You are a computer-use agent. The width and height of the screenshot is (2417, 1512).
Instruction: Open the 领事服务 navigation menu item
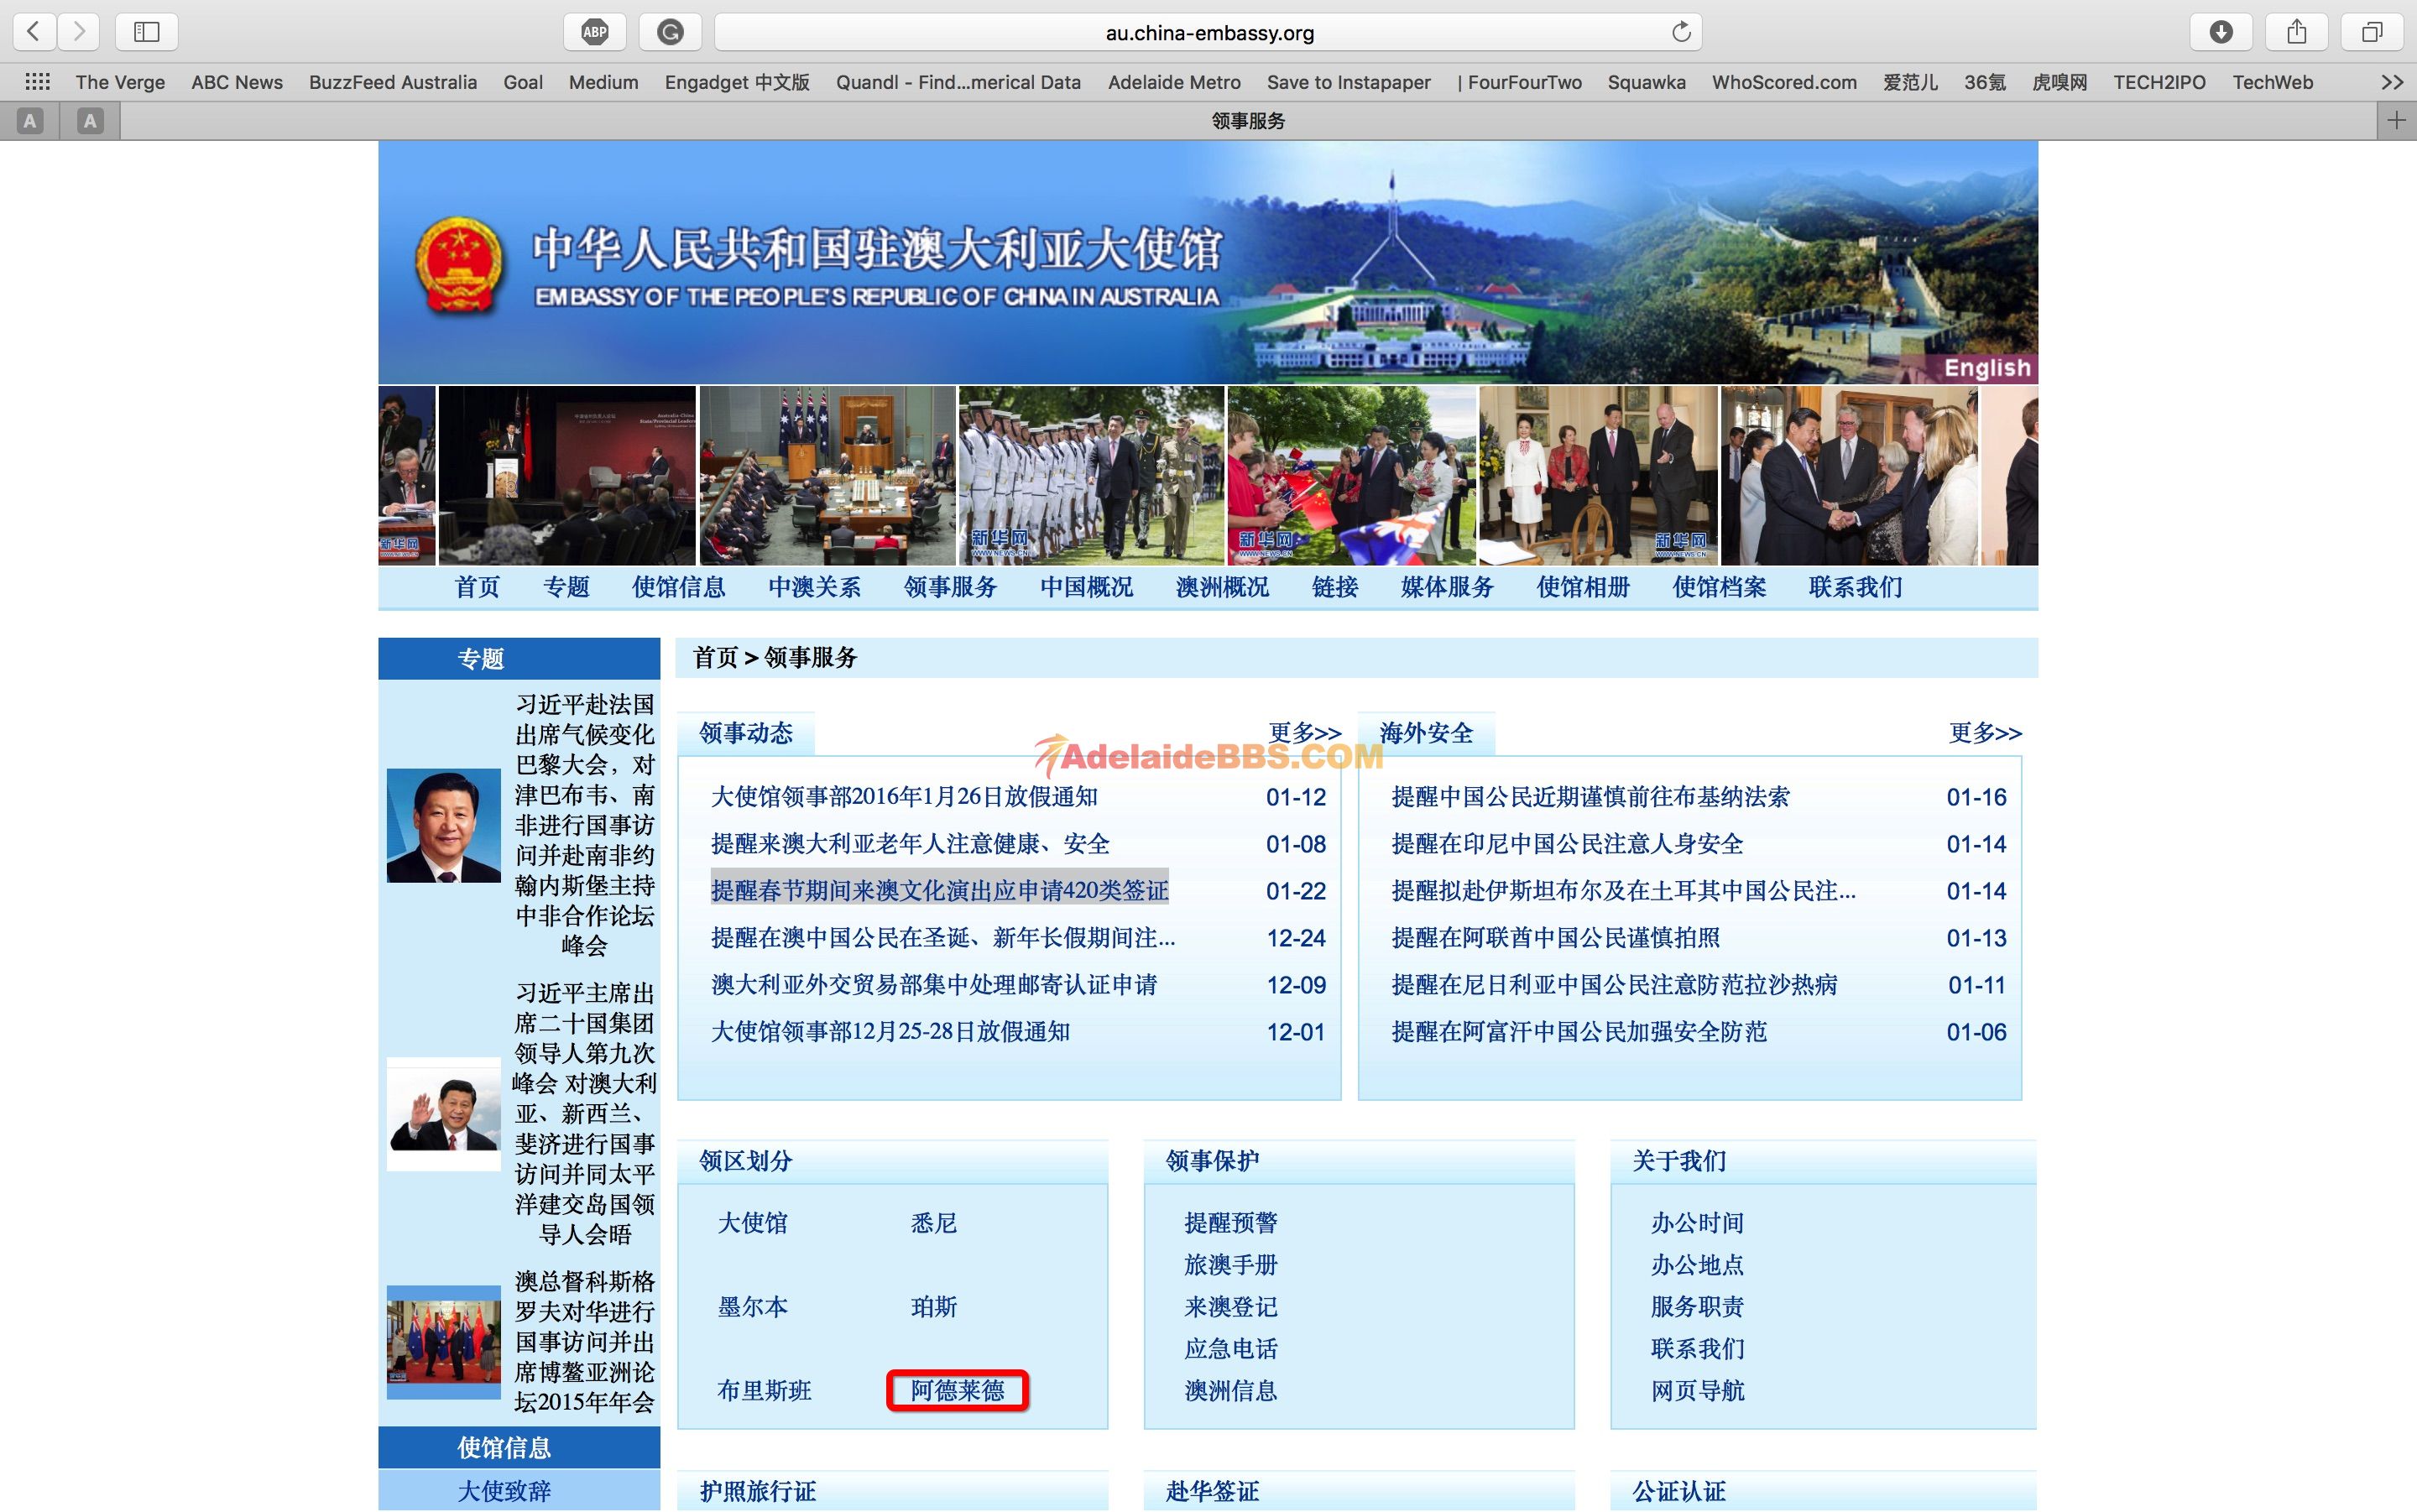click(950, 587)
